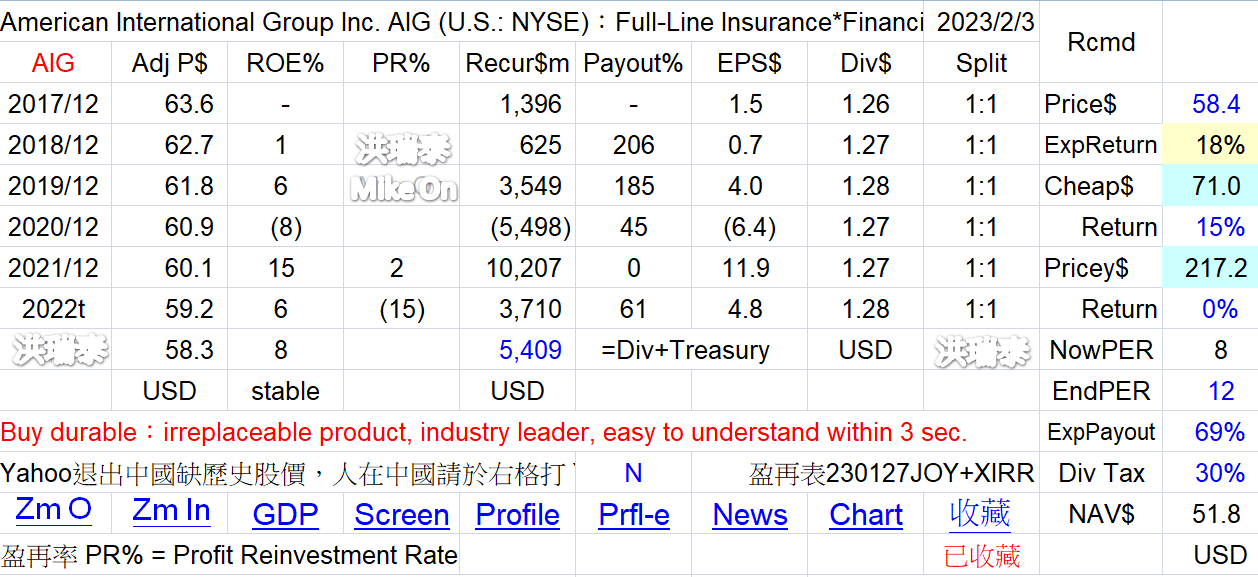The height and width of the screenshot is (577, 1258).
Task: Open the Zm O link
Action: click(x=54, y=511)
